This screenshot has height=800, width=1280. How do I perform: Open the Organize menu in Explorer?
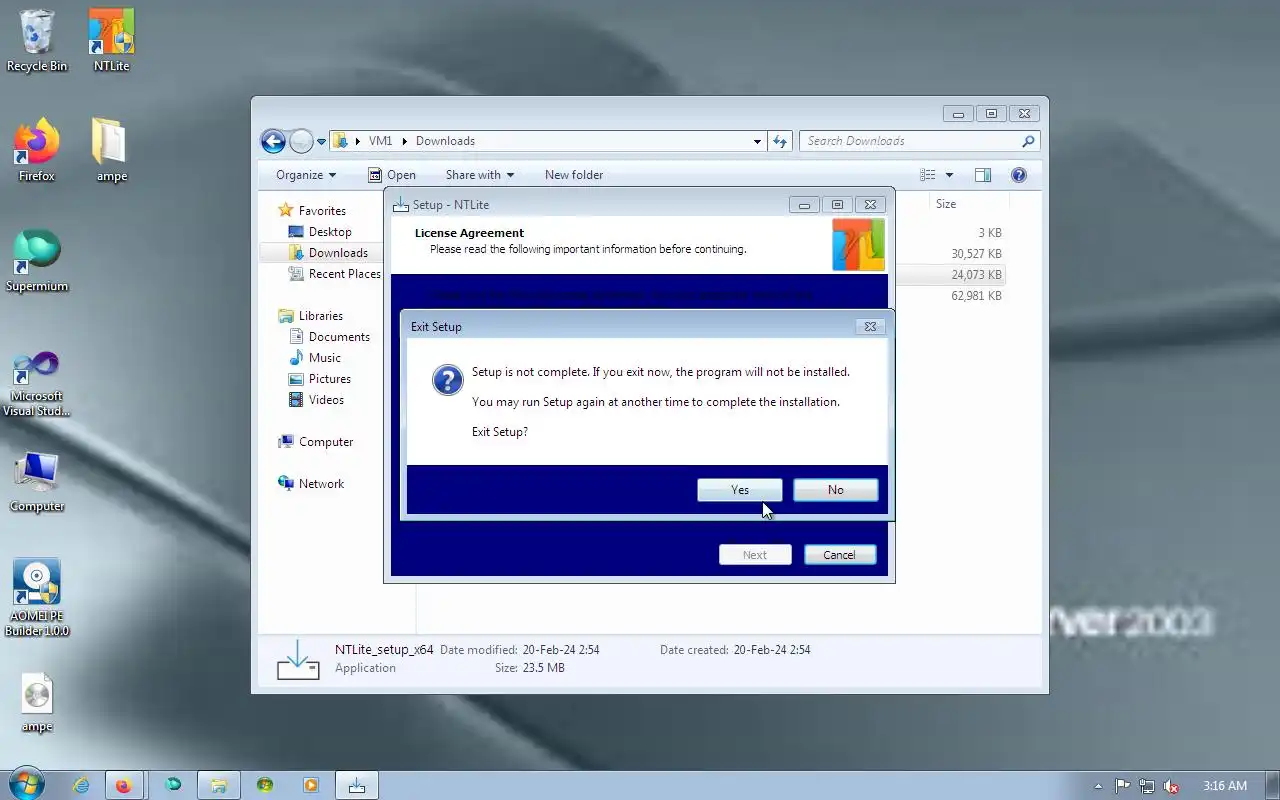(x=306, y=175)
